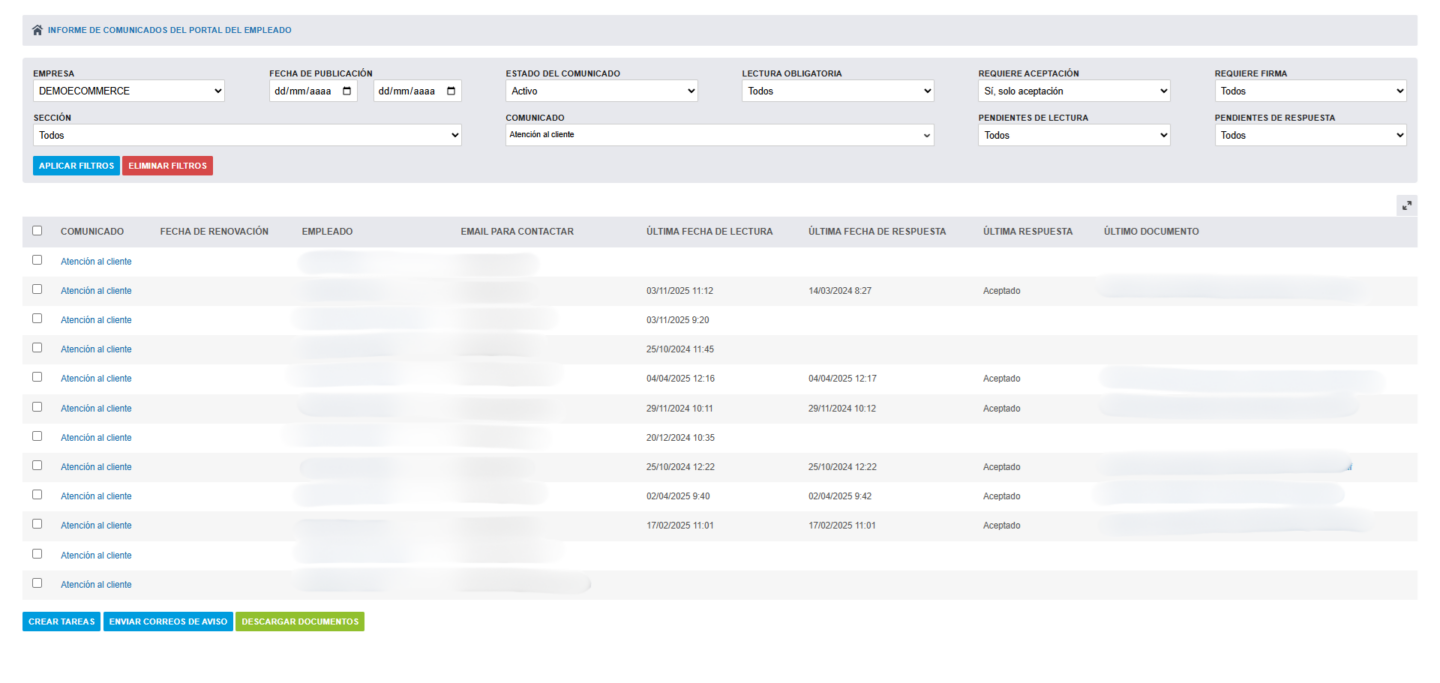This screenshot has width=1440, height=683.
Task: Open the Requiere aceptación dropdown
Action: (x=1073, y=91)
